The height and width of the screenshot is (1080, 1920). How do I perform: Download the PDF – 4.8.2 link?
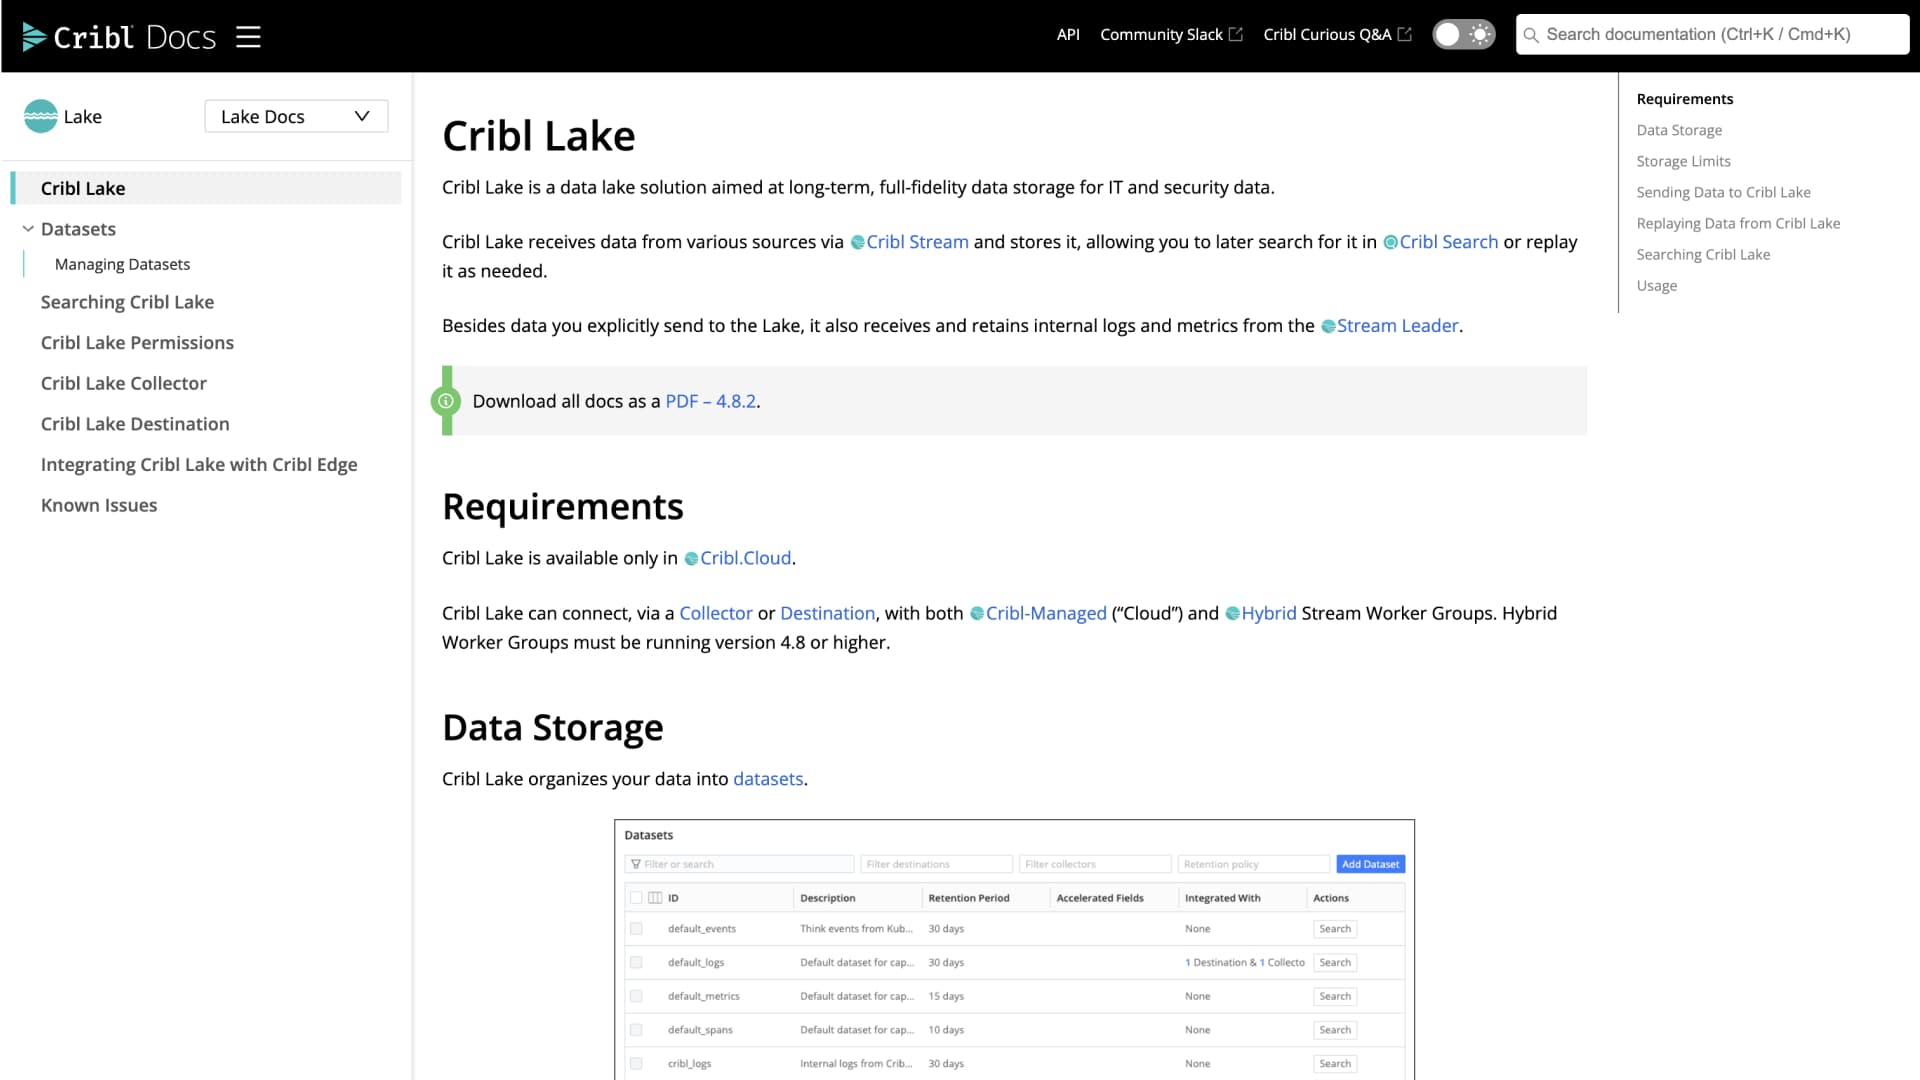click(710, 401)
